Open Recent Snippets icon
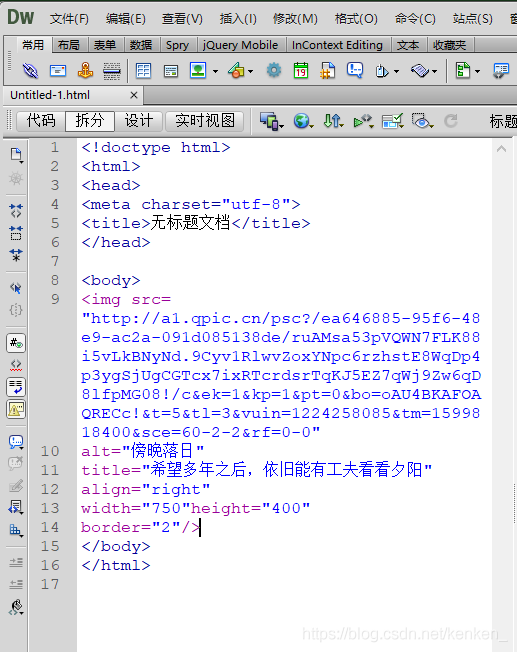Screen dimensions: 517x652 (16, 507)
